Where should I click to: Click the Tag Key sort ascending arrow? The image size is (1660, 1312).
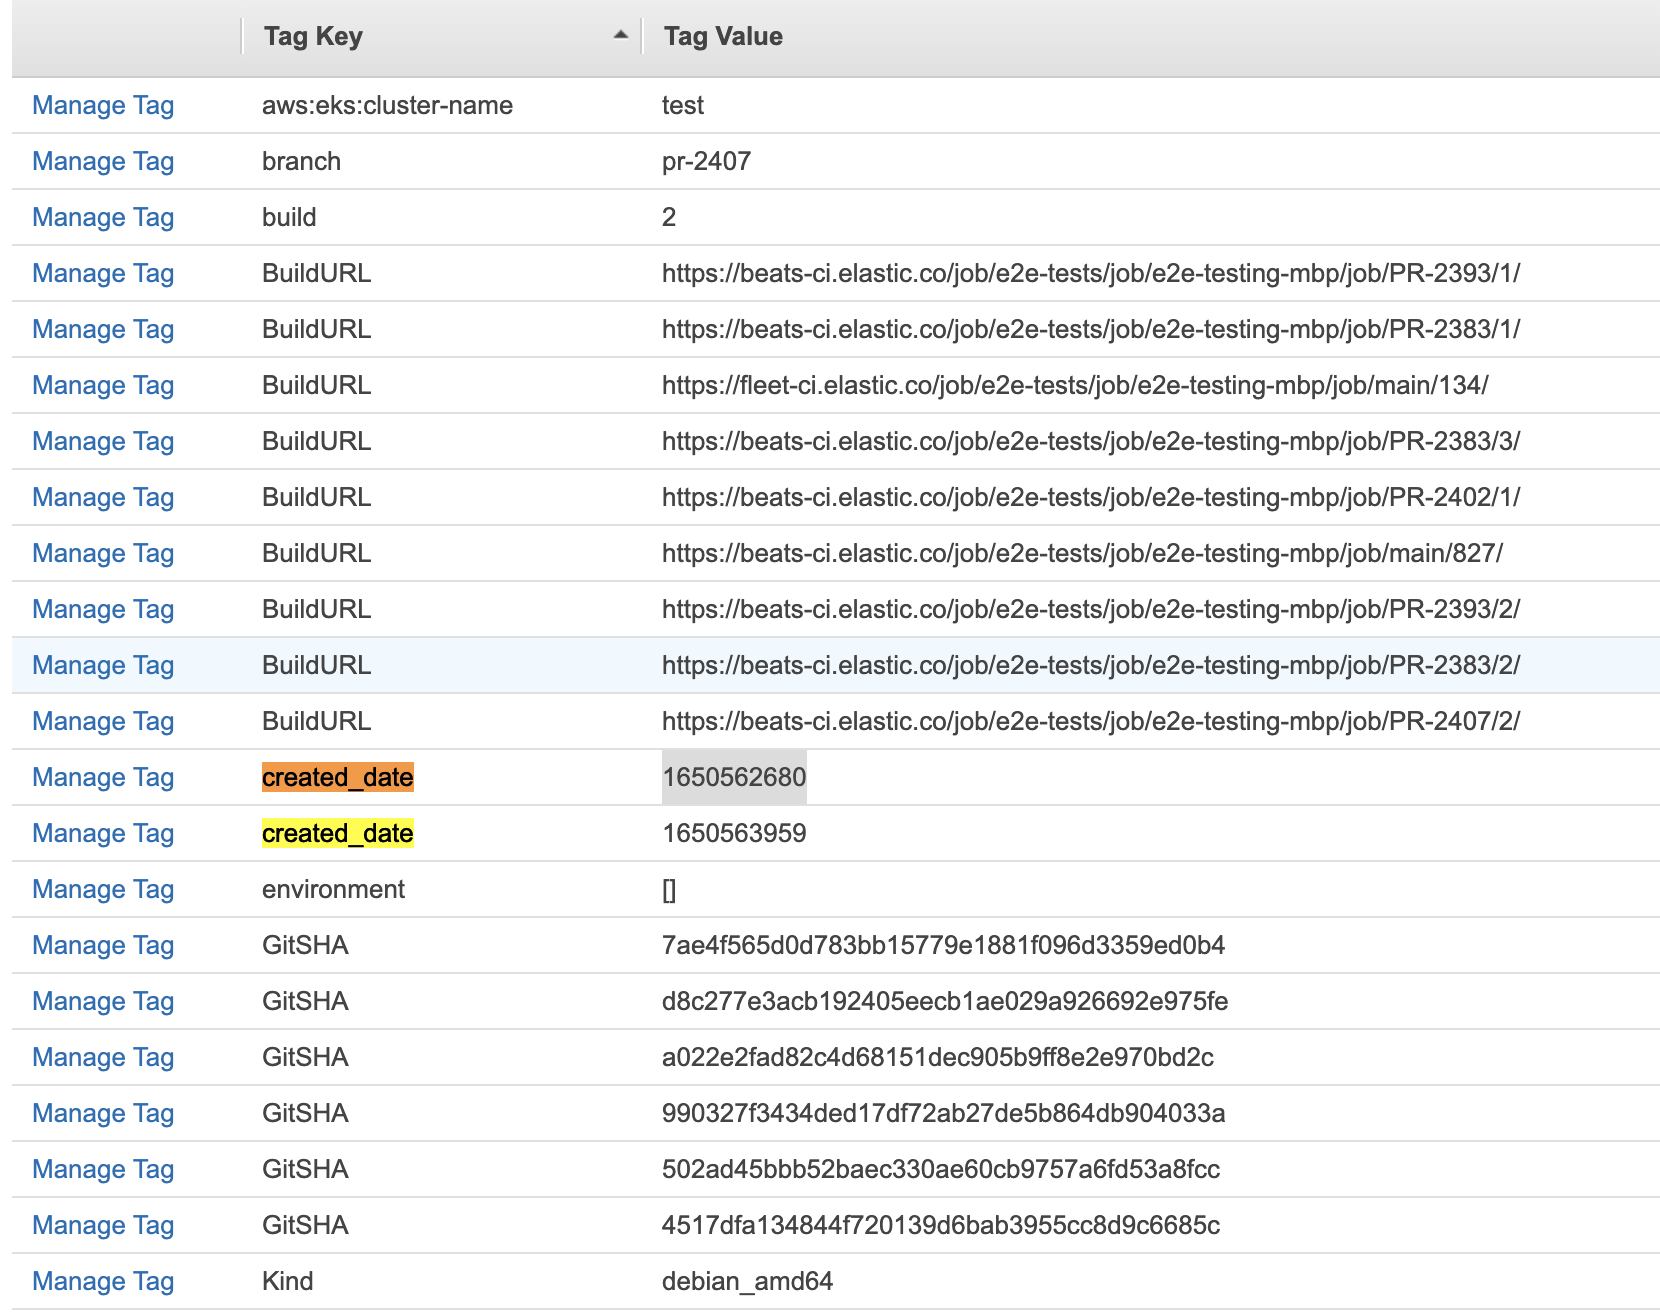point(621,35)
